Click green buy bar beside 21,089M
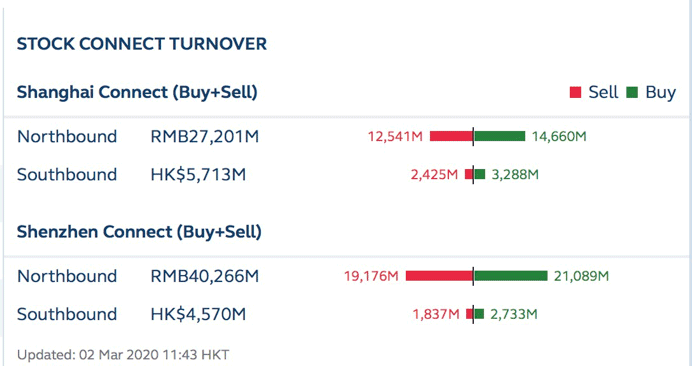This screenshot has width=692, height=366. point(511,276)
